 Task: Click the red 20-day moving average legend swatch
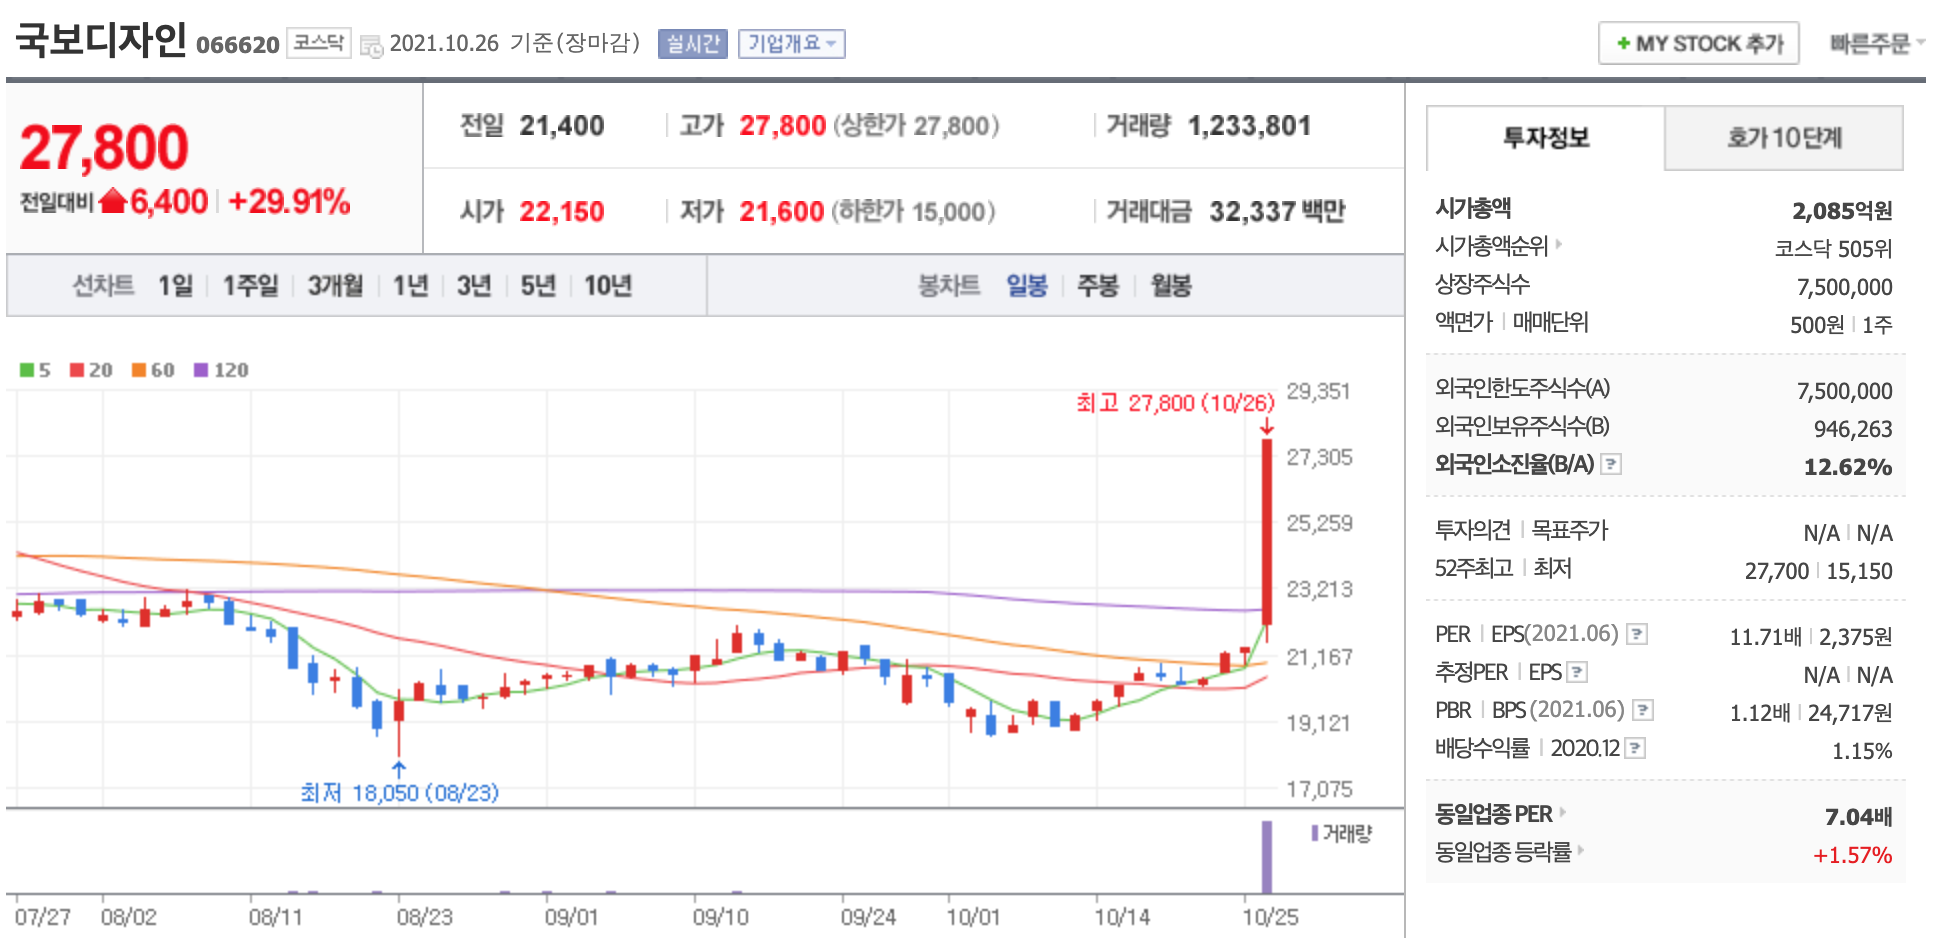[x=77, y=370]
